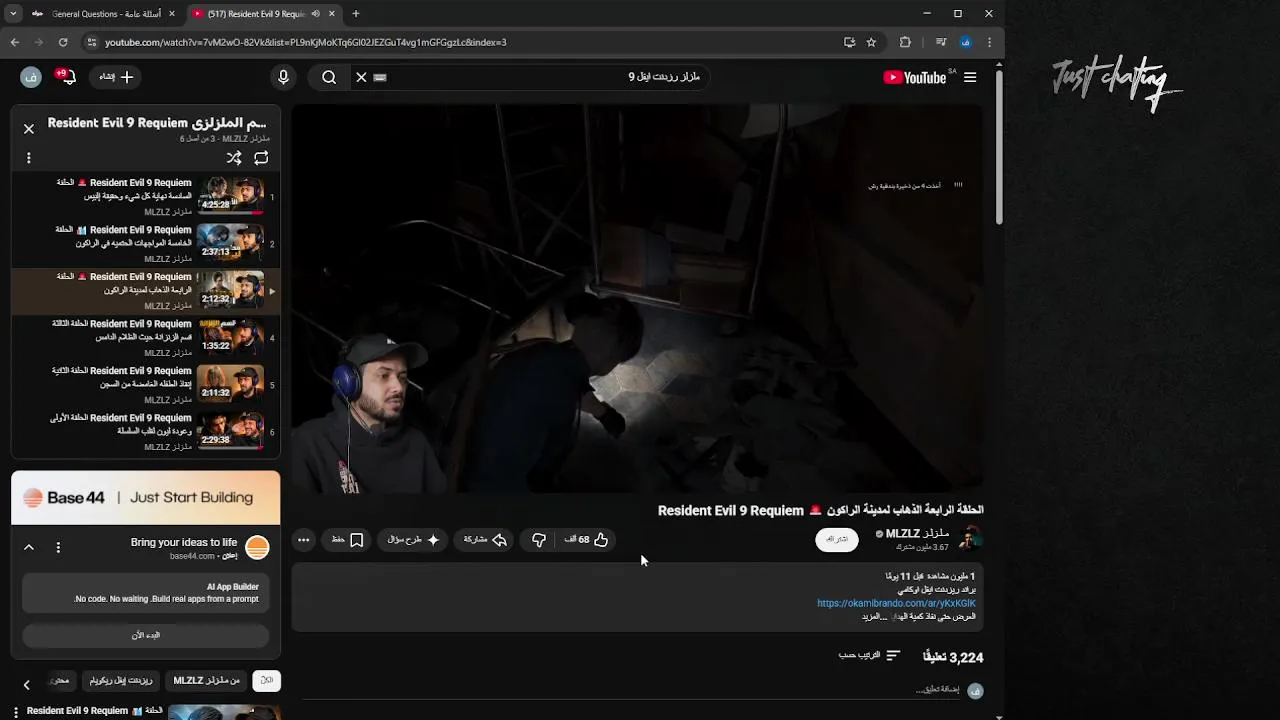Open Base44 ad three-dot menu
The width and height of the screenshot is (1280, 720).
pos(58,547)
